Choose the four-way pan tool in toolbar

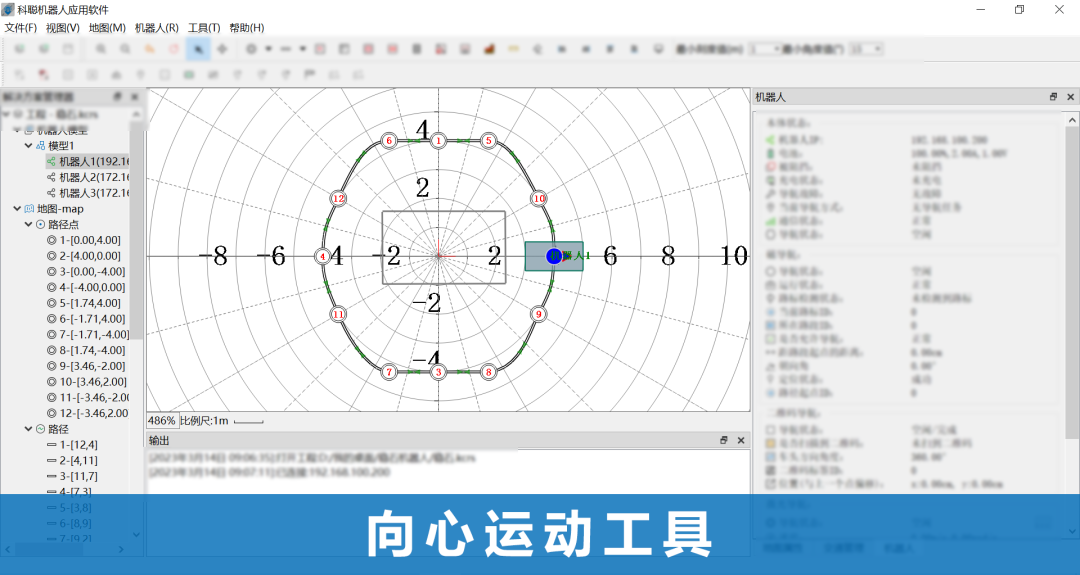[221, 48]
